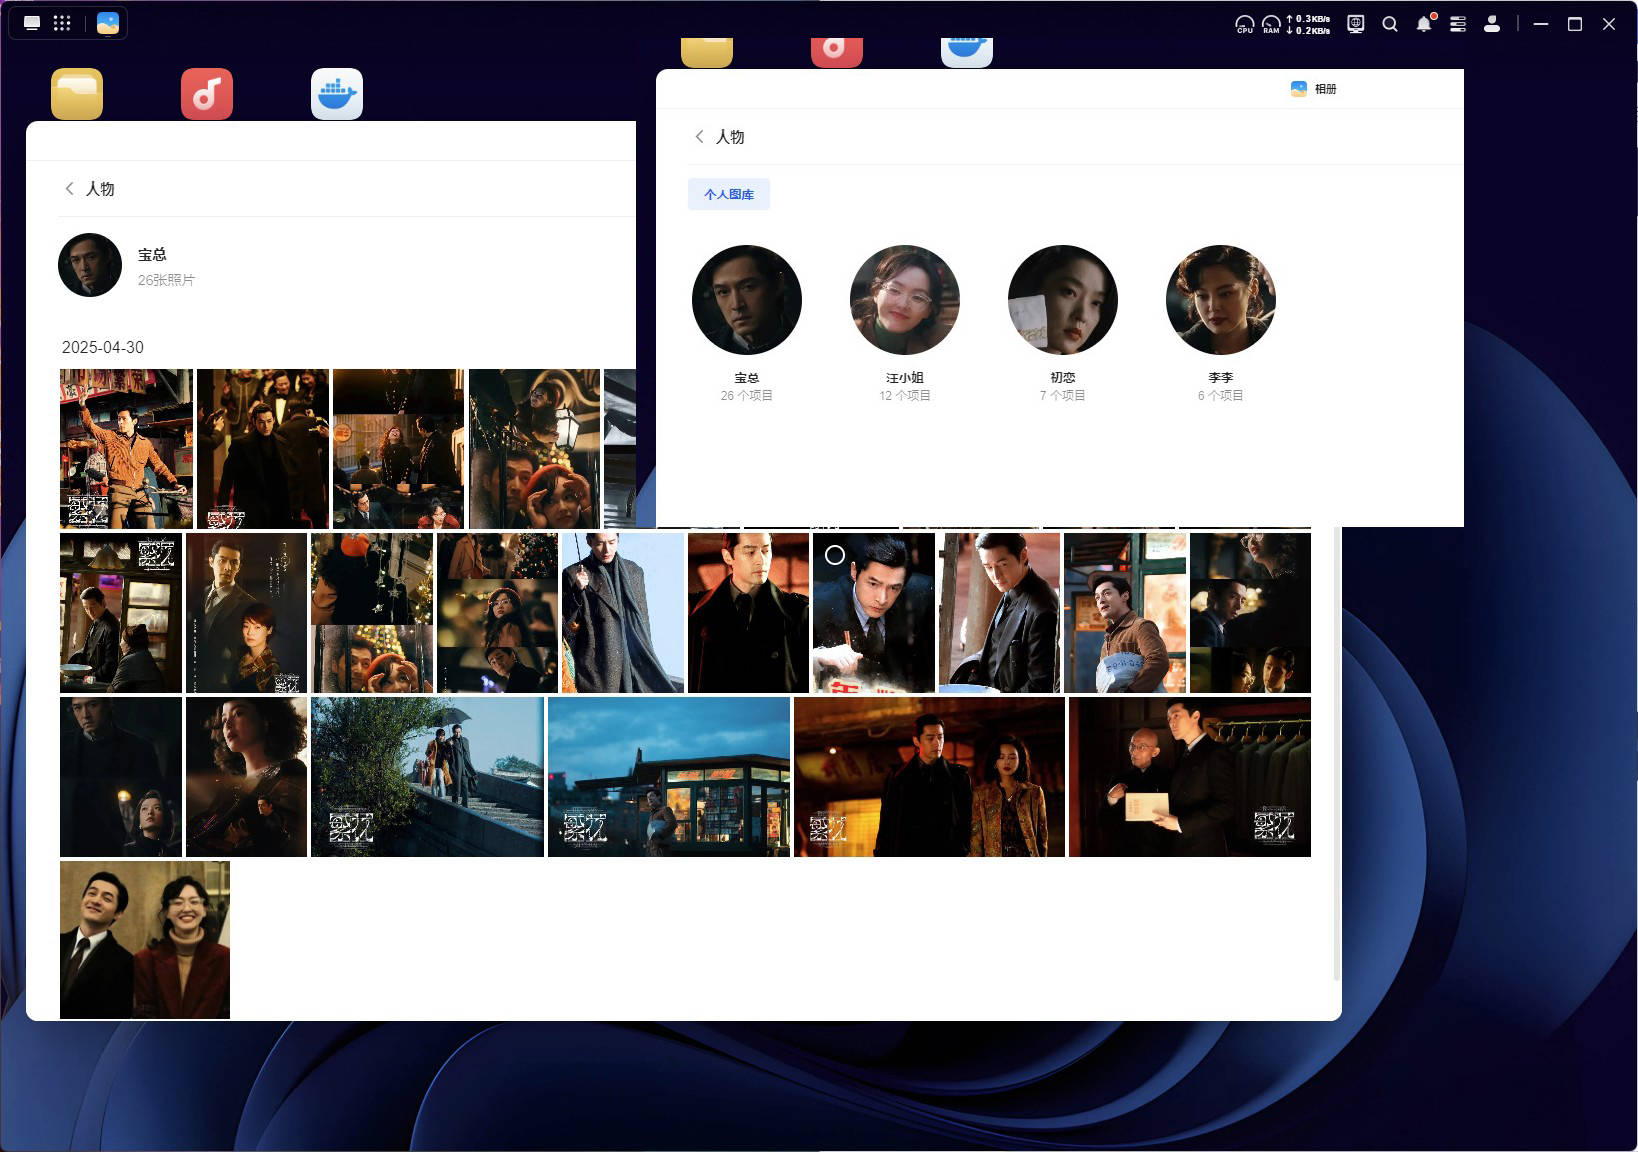Screen dimensions: 1638x1152
Task: Switch to the Photos app in taskbar
Action: coord(108,23)
